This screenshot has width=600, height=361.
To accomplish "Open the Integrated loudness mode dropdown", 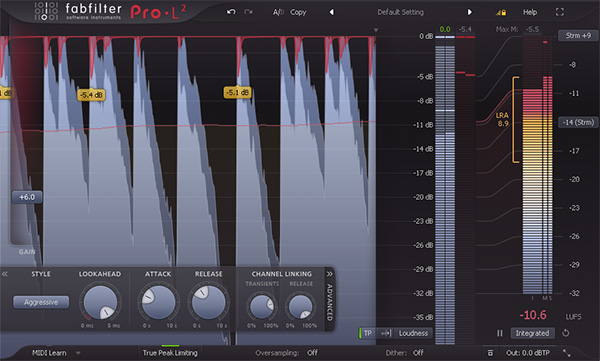I will pyautogui.click(x=532, y=333).
